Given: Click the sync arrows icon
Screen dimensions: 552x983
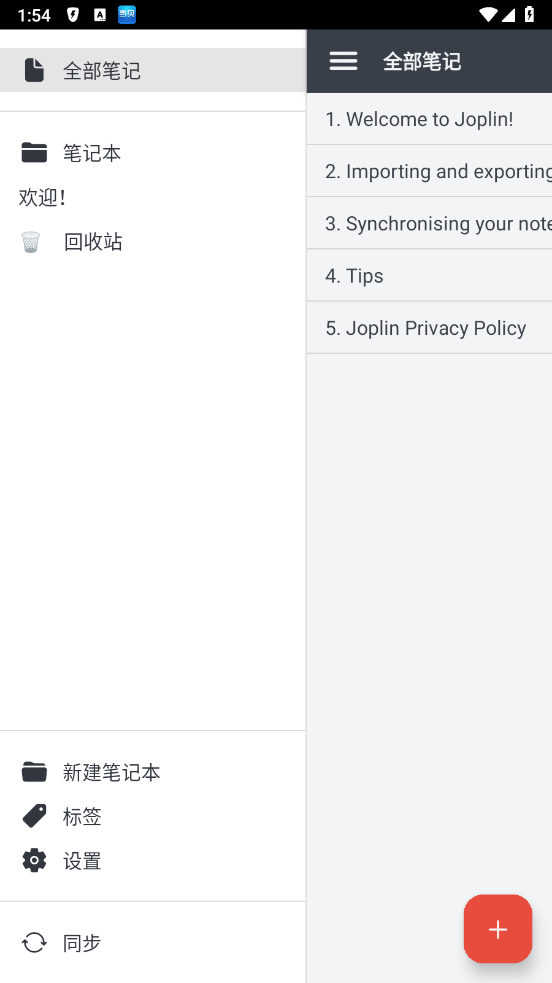Looking at the screenshot, I should click(x=34, y=942).
